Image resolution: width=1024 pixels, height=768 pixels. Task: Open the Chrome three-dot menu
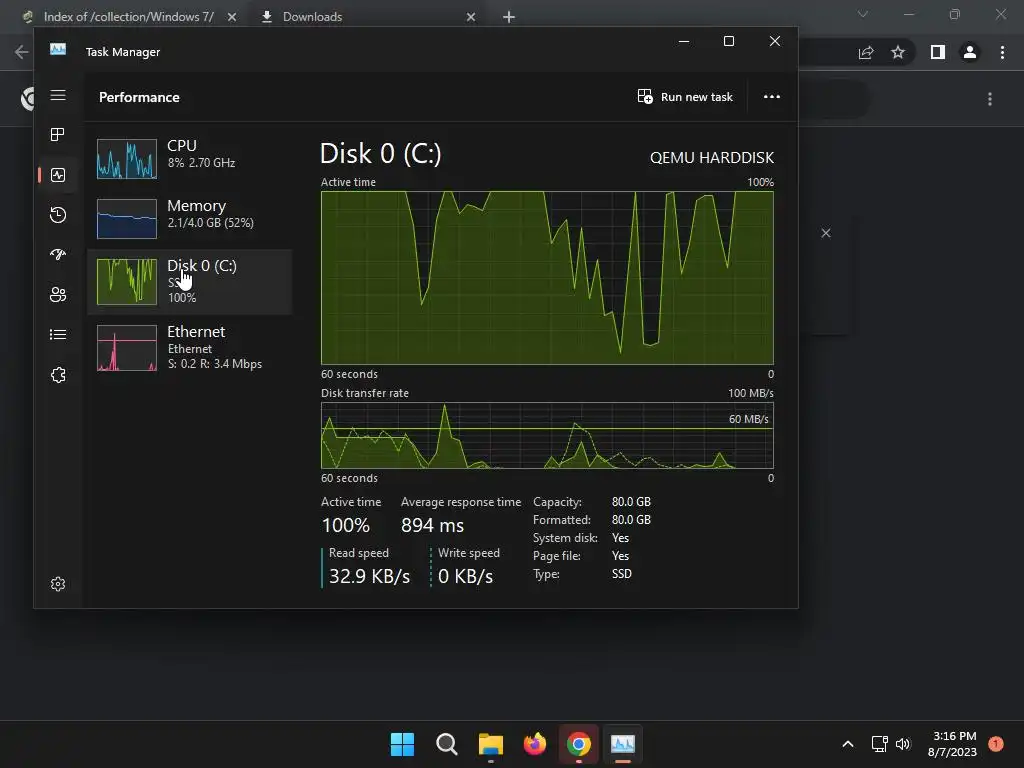pos(1002,52)
